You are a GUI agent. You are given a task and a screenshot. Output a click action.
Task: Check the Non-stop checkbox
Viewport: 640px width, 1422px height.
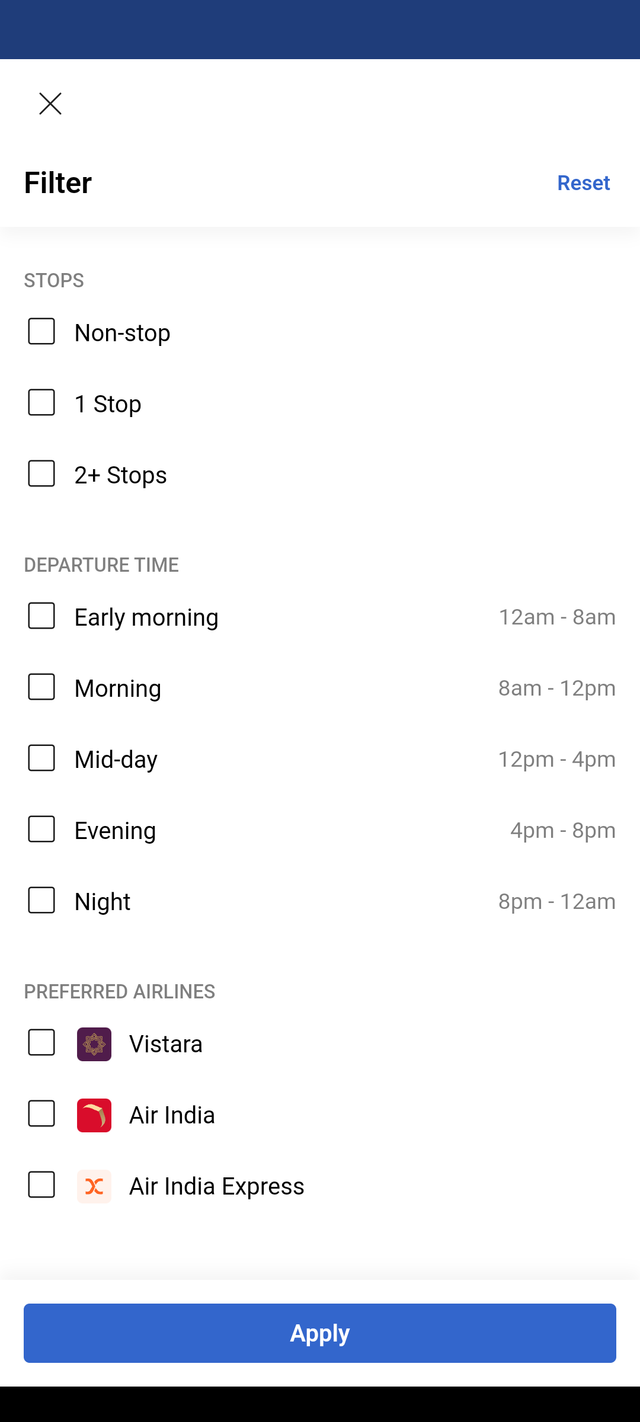point(41,331)
